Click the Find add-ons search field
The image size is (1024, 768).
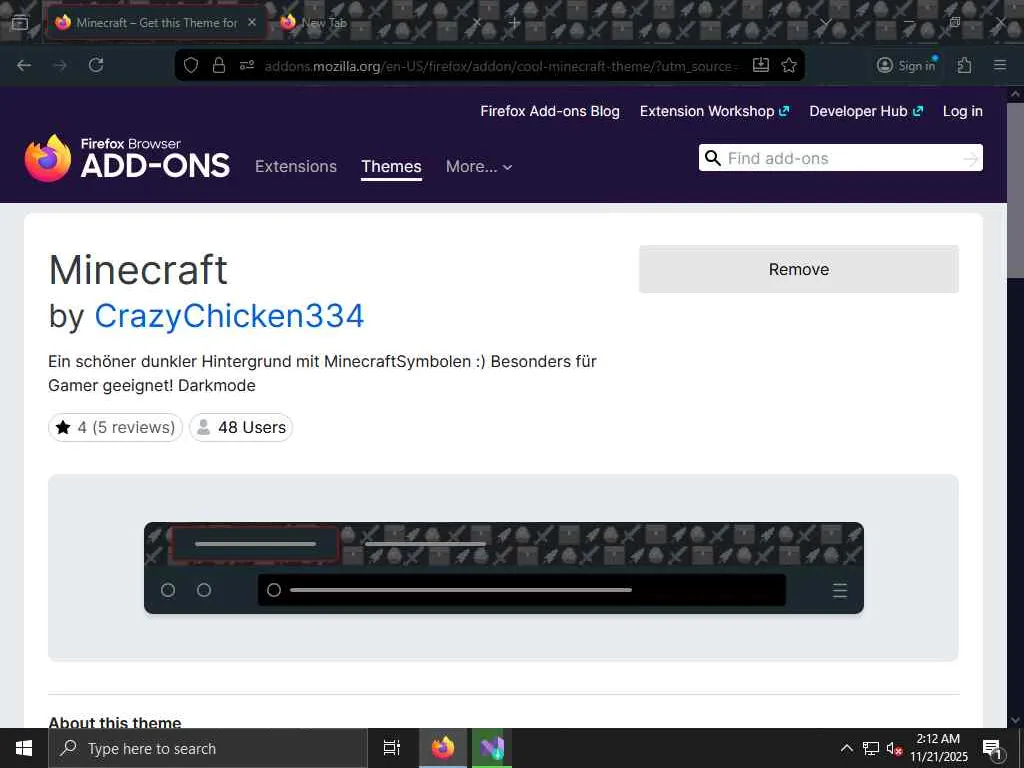[840, 158]
